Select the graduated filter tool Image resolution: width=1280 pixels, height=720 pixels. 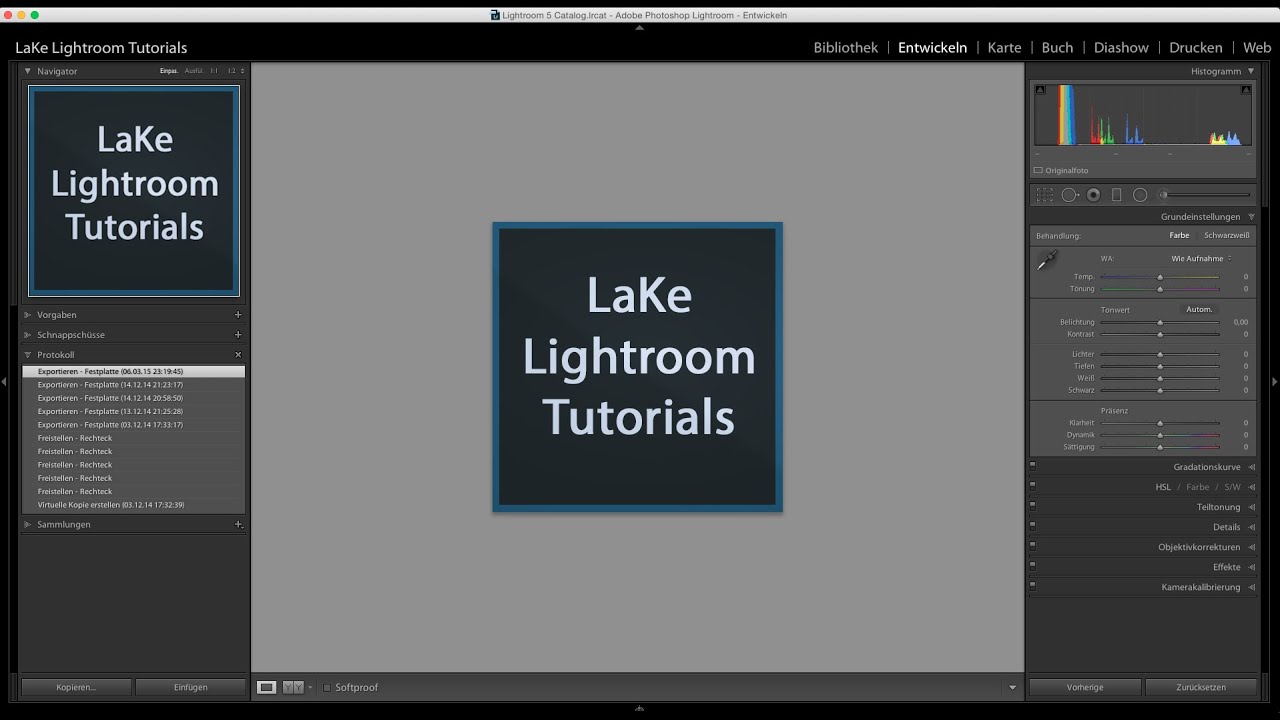pos(1117,195)
